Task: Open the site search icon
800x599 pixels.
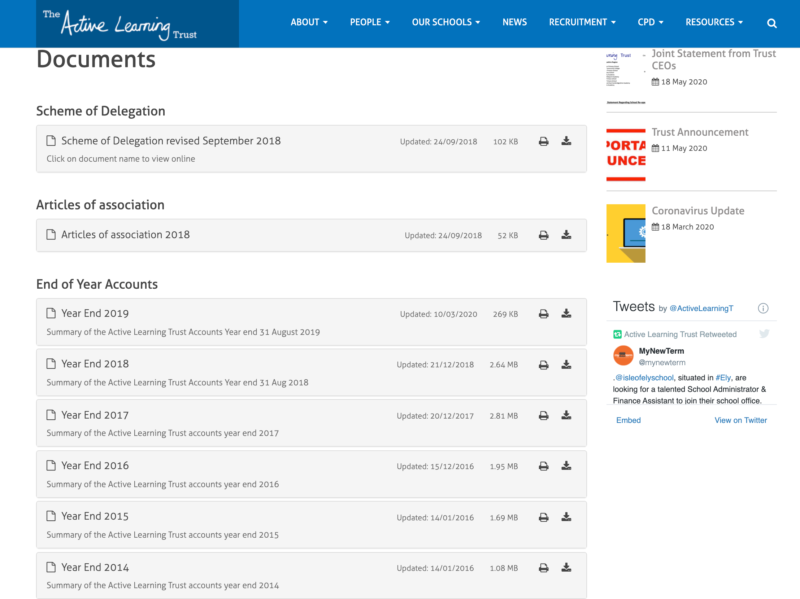Action: [x=772, y=23]
